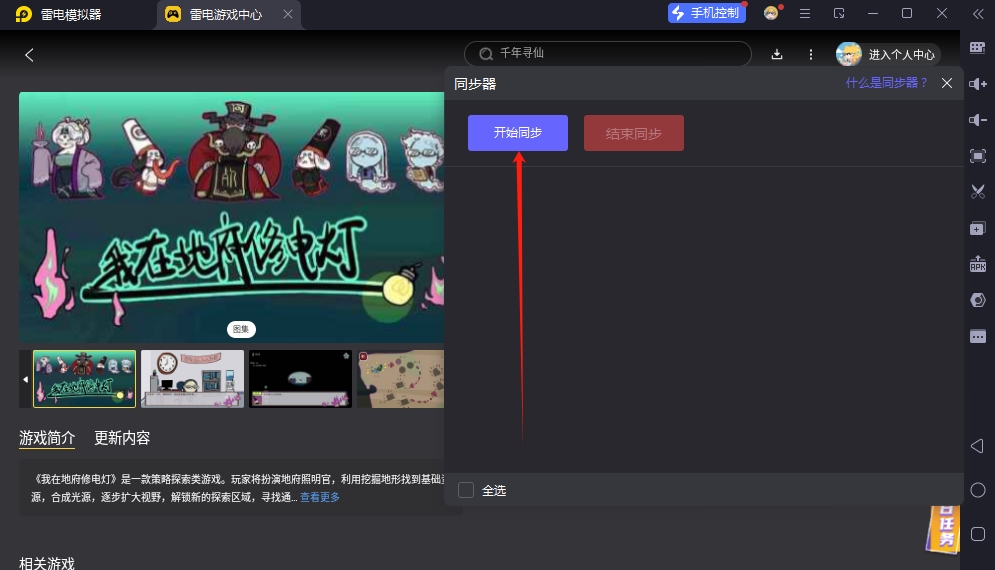Close the 雷电游戏中心 tab
This screenshot has width=995, height=570.
tap(287, 14)
